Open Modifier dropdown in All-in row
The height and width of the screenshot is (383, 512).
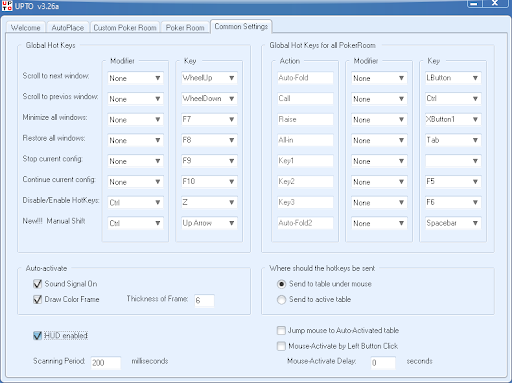click(x=379, y=140)
